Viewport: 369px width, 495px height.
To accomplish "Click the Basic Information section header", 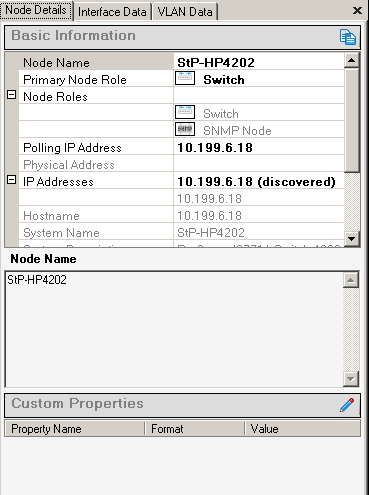I will coord(182,37).
